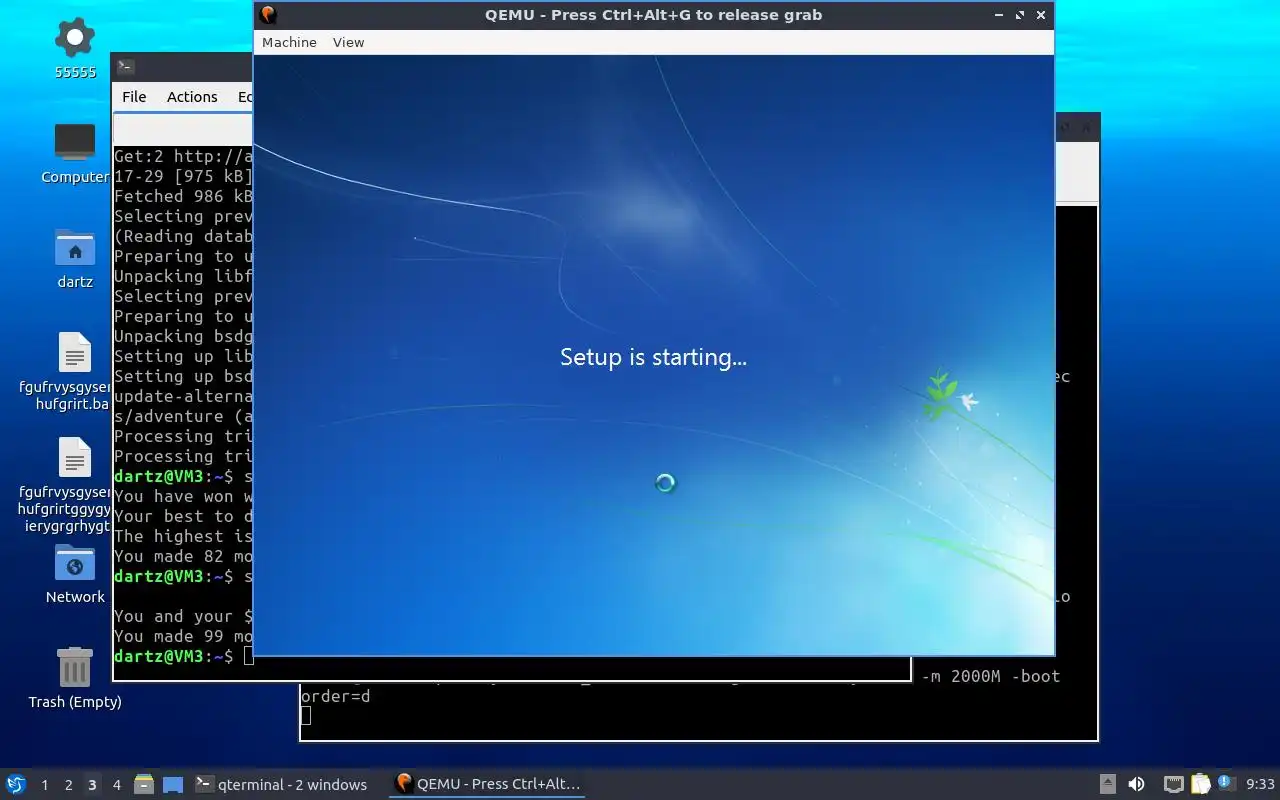Launch the file manager from the panel
The width and height of the screenshot is (1280, 800).
(144, 785)
